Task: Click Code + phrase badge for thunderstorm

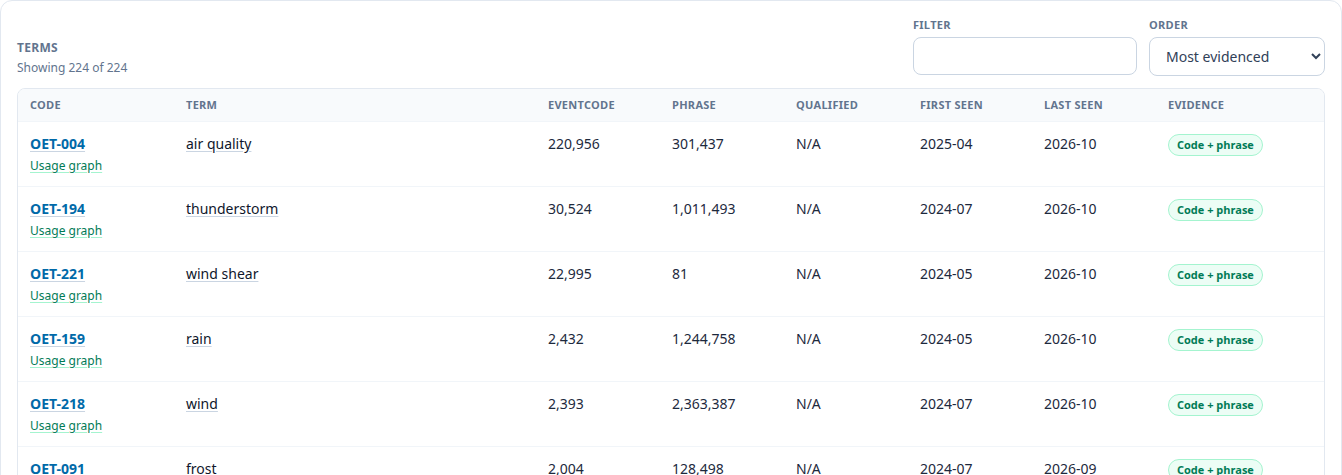Action: coord(1215,210)
